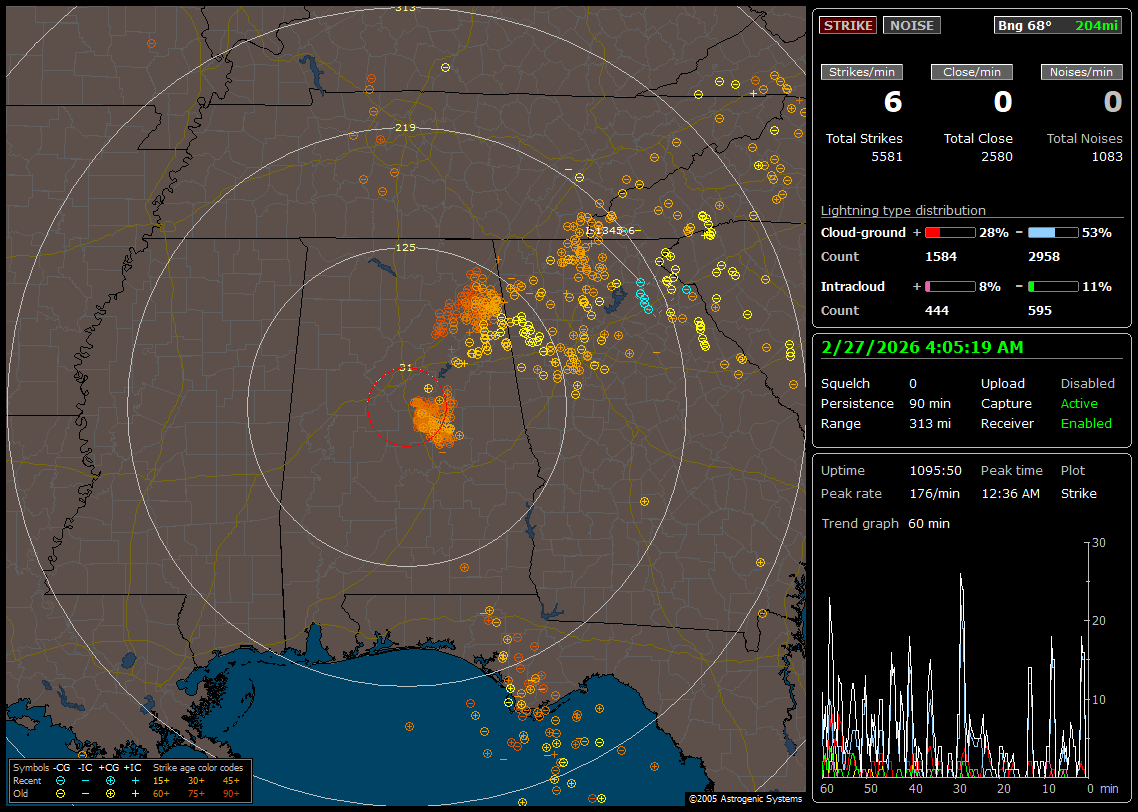
Task: Click the cyan recent +CG symbol in legend
Action: 110,780
